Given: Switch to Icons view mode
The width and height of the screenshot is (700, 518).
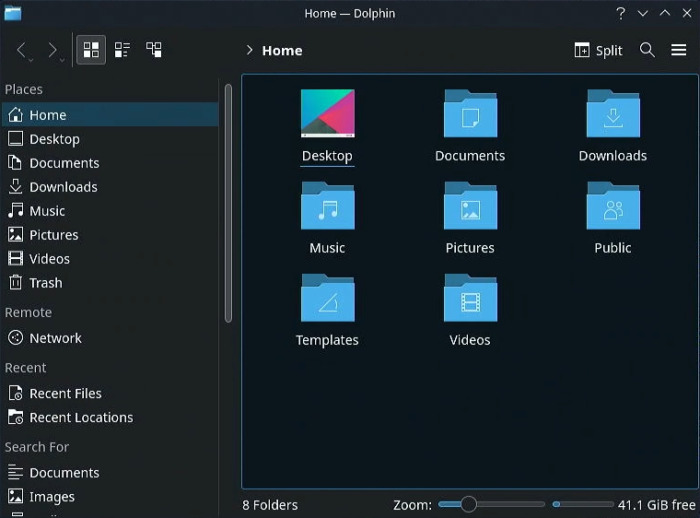Looking at the screenshot, I should 91,50.
